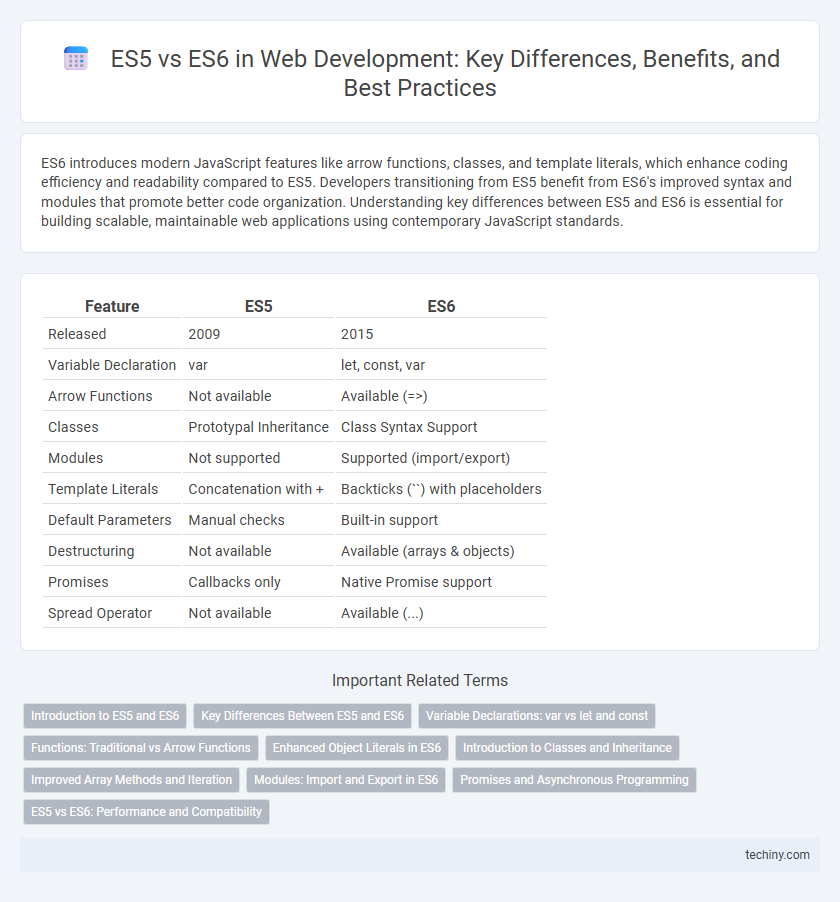Click the 'Promises' row label
840x902 pixels.
(x=112, y=583)
